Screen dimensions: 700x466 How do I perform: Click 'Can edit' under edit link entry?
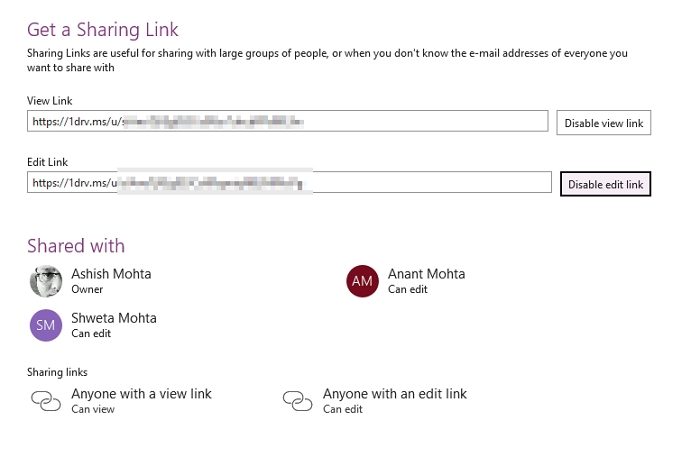coord(343,409)
